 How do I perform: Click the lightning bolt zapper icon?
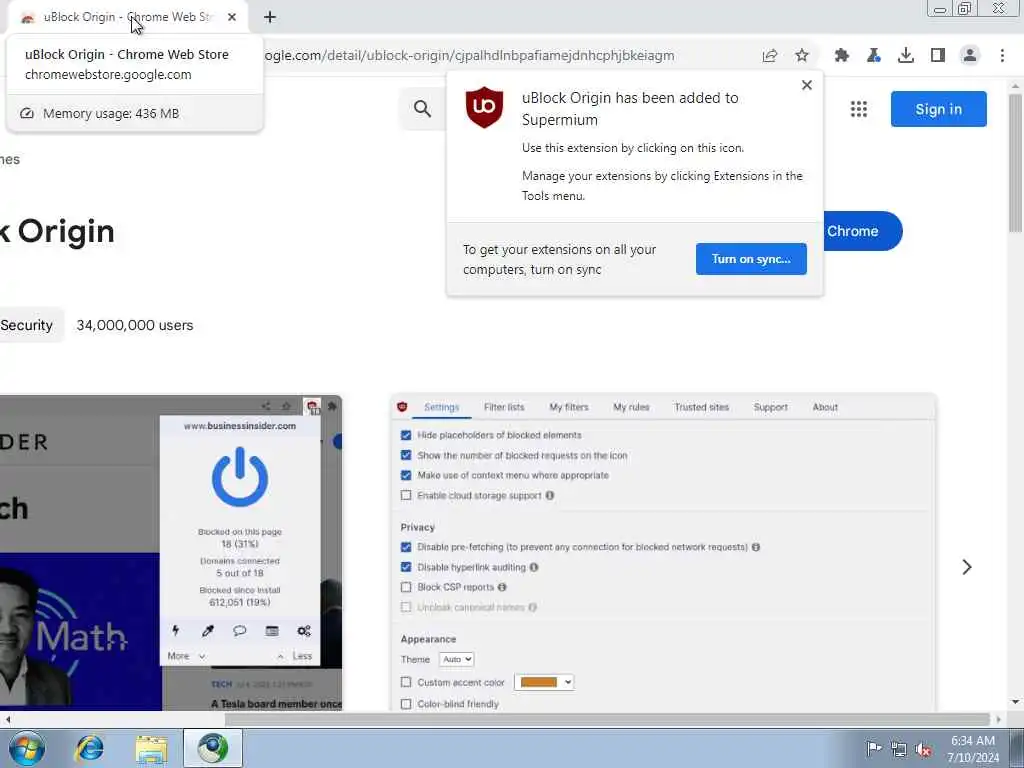pos(176,630)
